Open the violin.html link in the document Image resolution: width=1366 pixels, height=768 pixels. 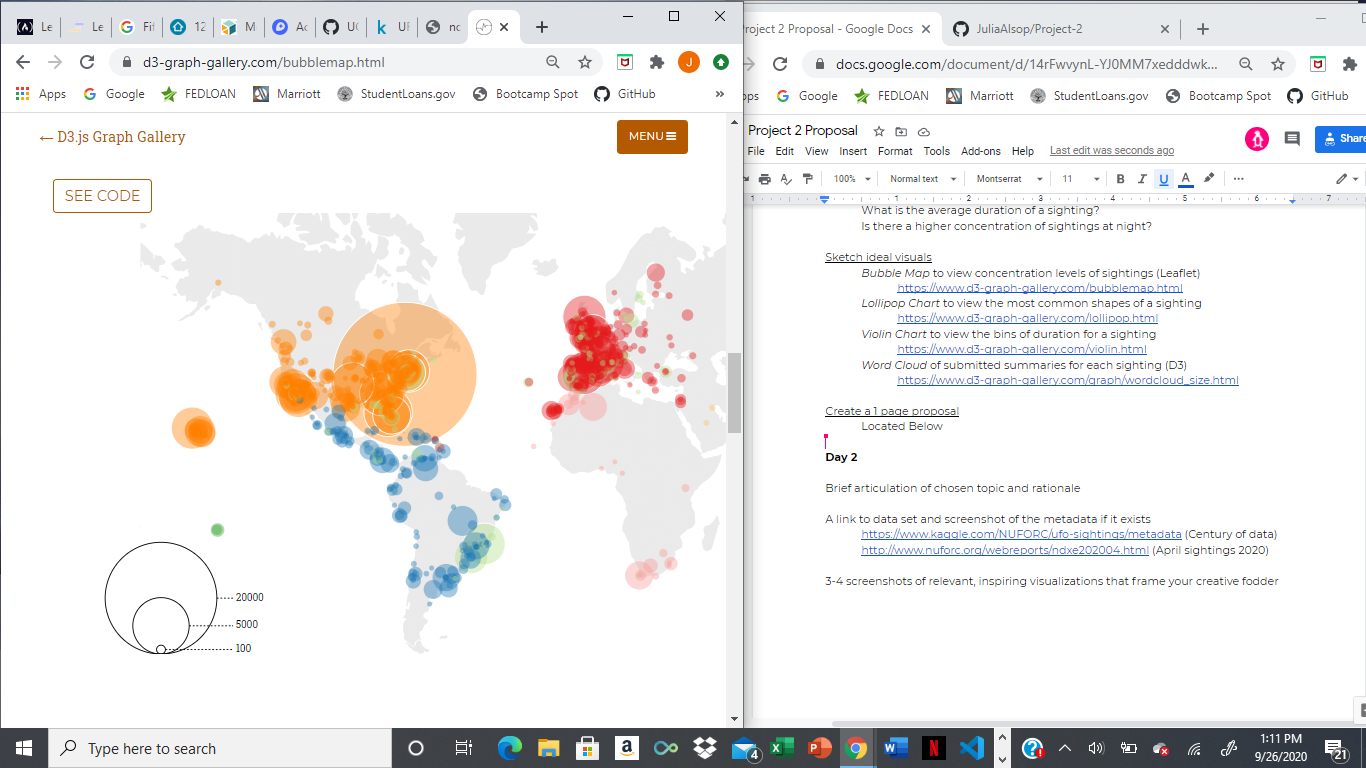tap(1022, 349)
